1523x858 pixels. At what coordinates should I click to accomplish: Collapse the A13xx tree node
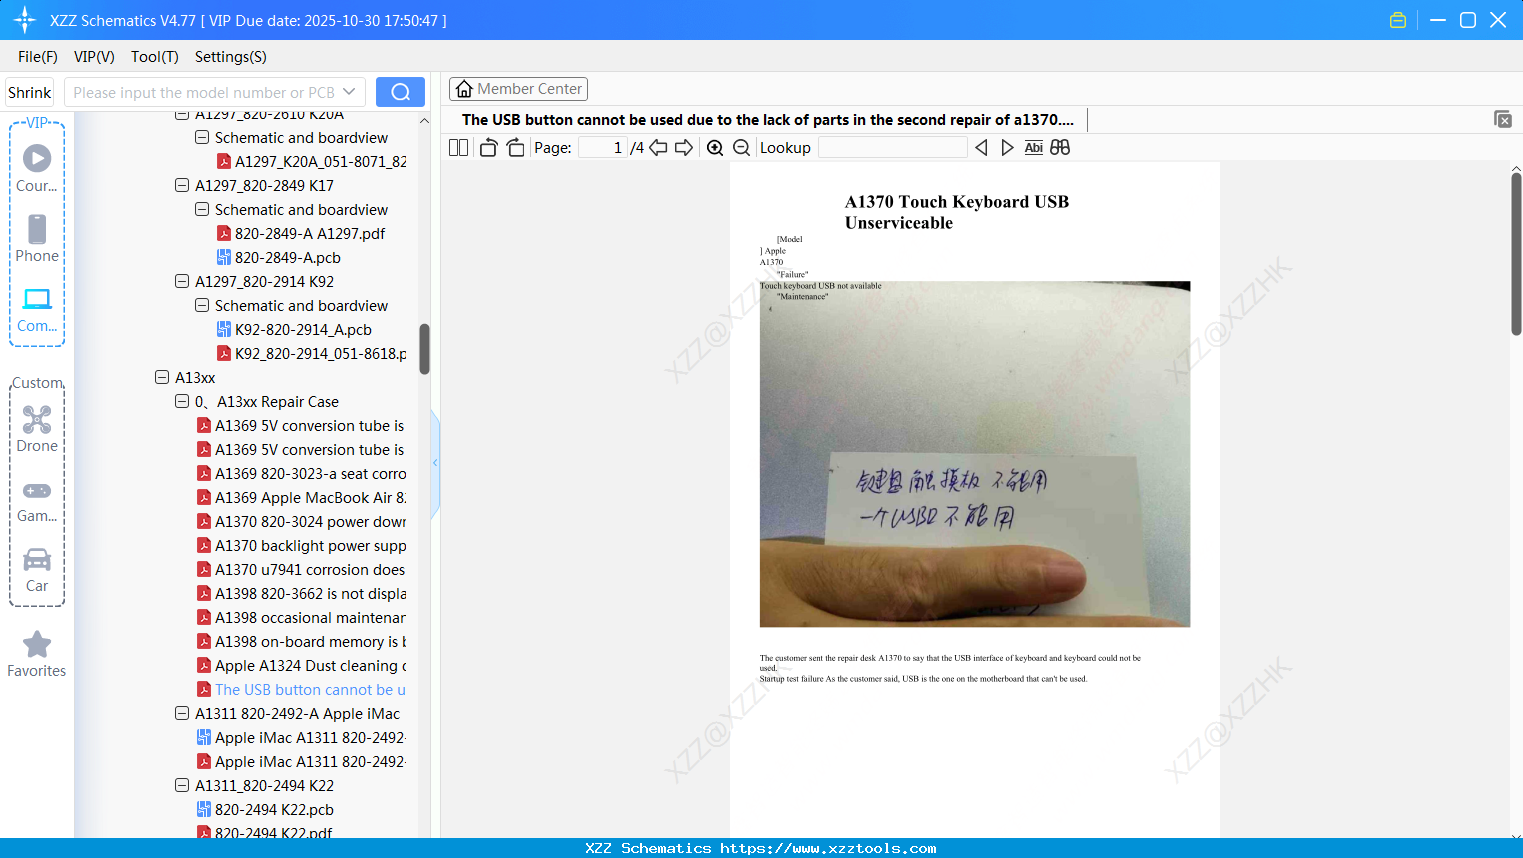point(162,377)
